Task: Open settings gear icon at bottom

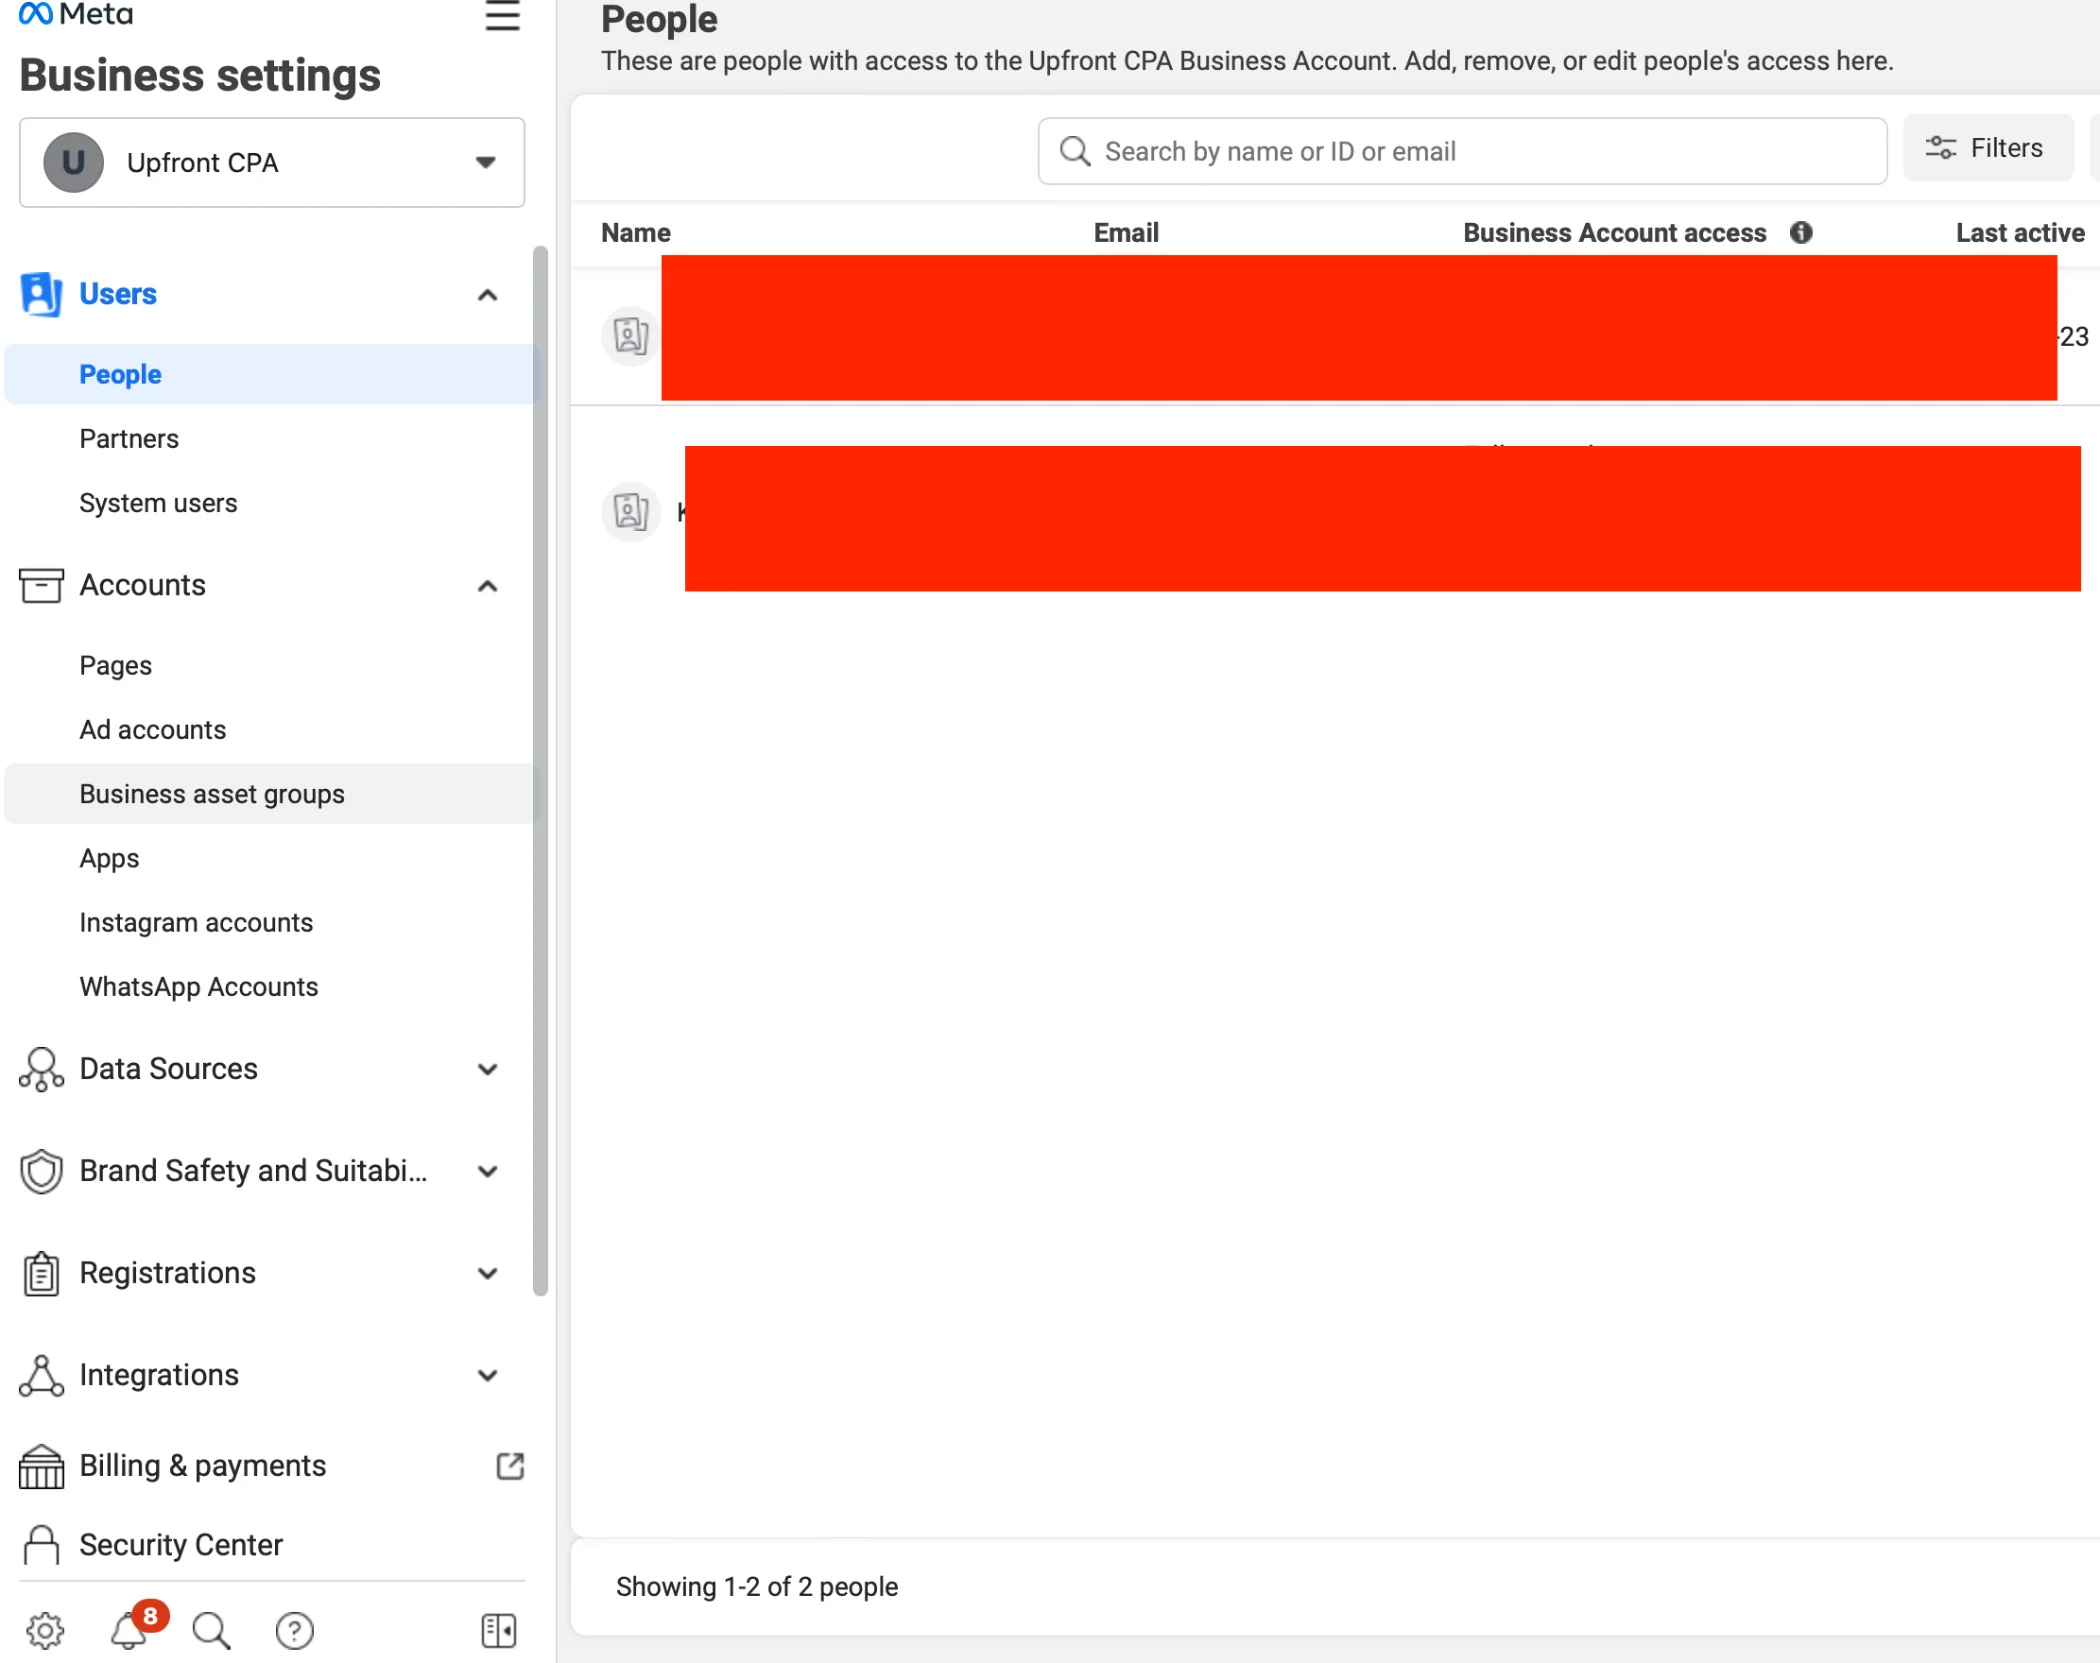Action: [x=45, y=1631]
